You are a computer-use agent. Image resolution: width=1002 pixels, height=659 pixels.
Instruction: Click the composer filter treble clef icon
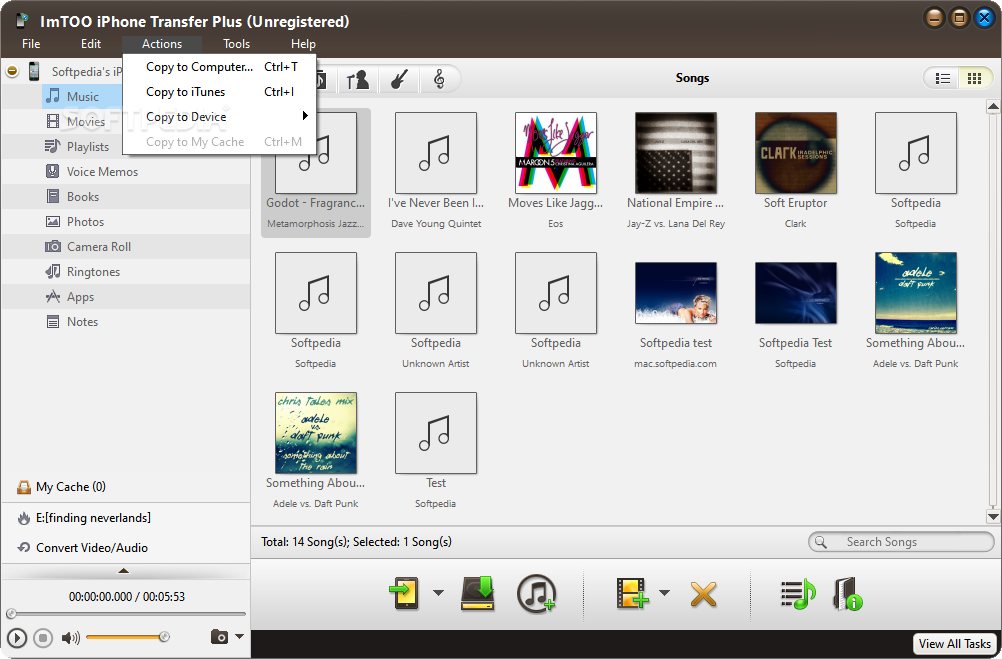pos(439,79)
